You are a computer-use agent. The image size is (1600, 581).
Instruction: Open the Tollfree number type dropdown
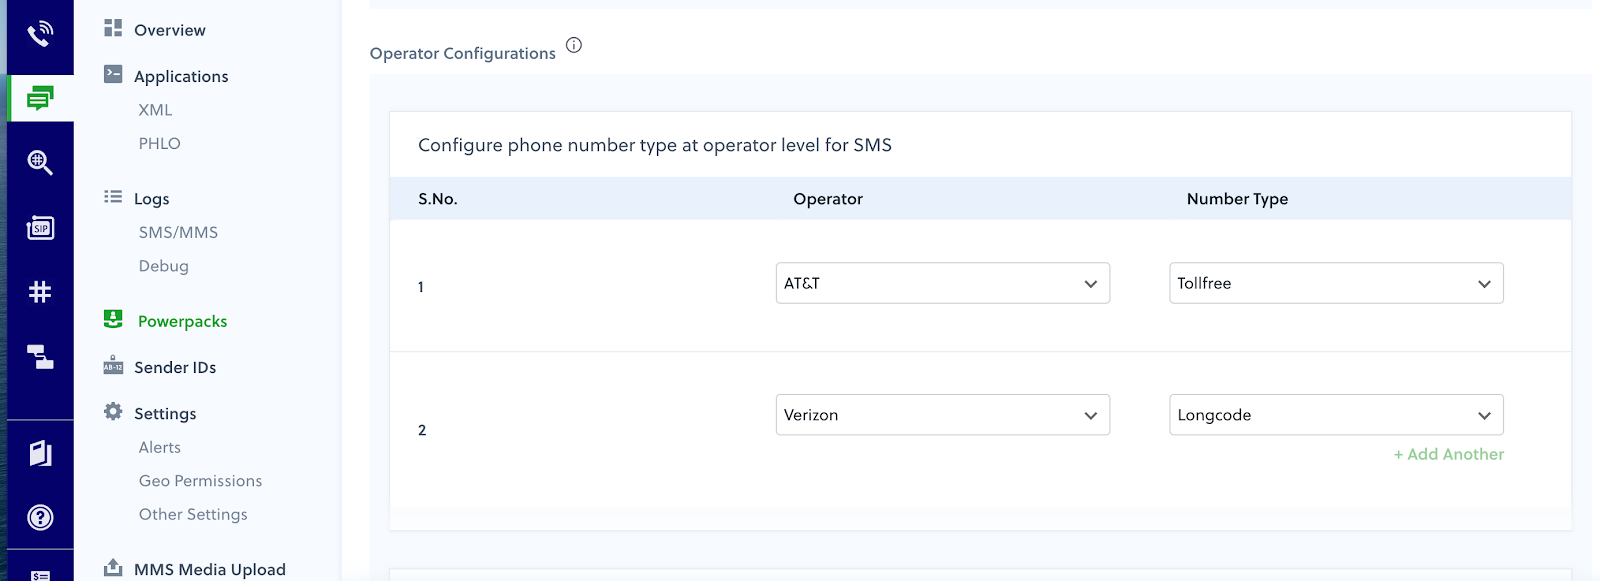coord(1336,283)
